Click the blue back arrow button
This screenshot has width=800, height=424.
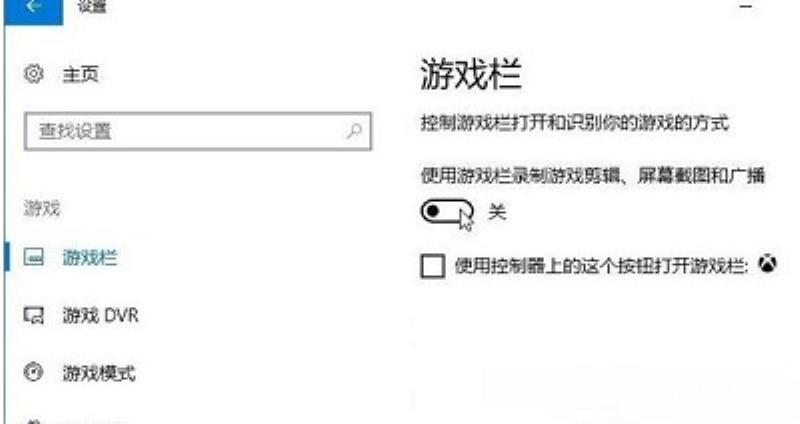point(34,10)
